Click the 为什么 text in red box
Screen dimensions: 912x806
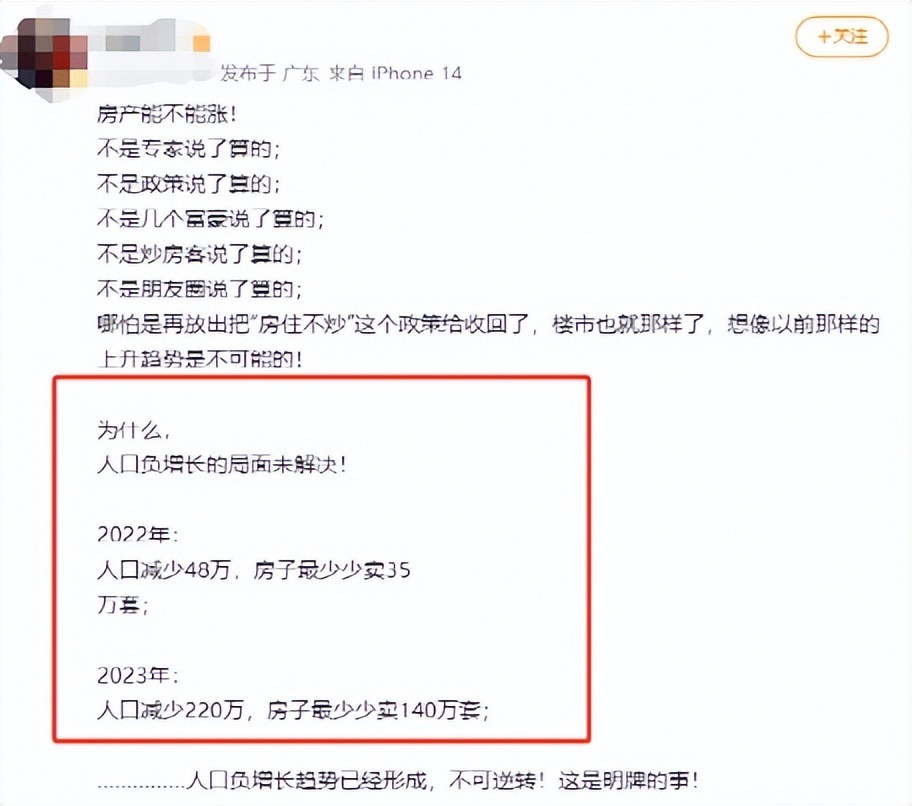134,430
